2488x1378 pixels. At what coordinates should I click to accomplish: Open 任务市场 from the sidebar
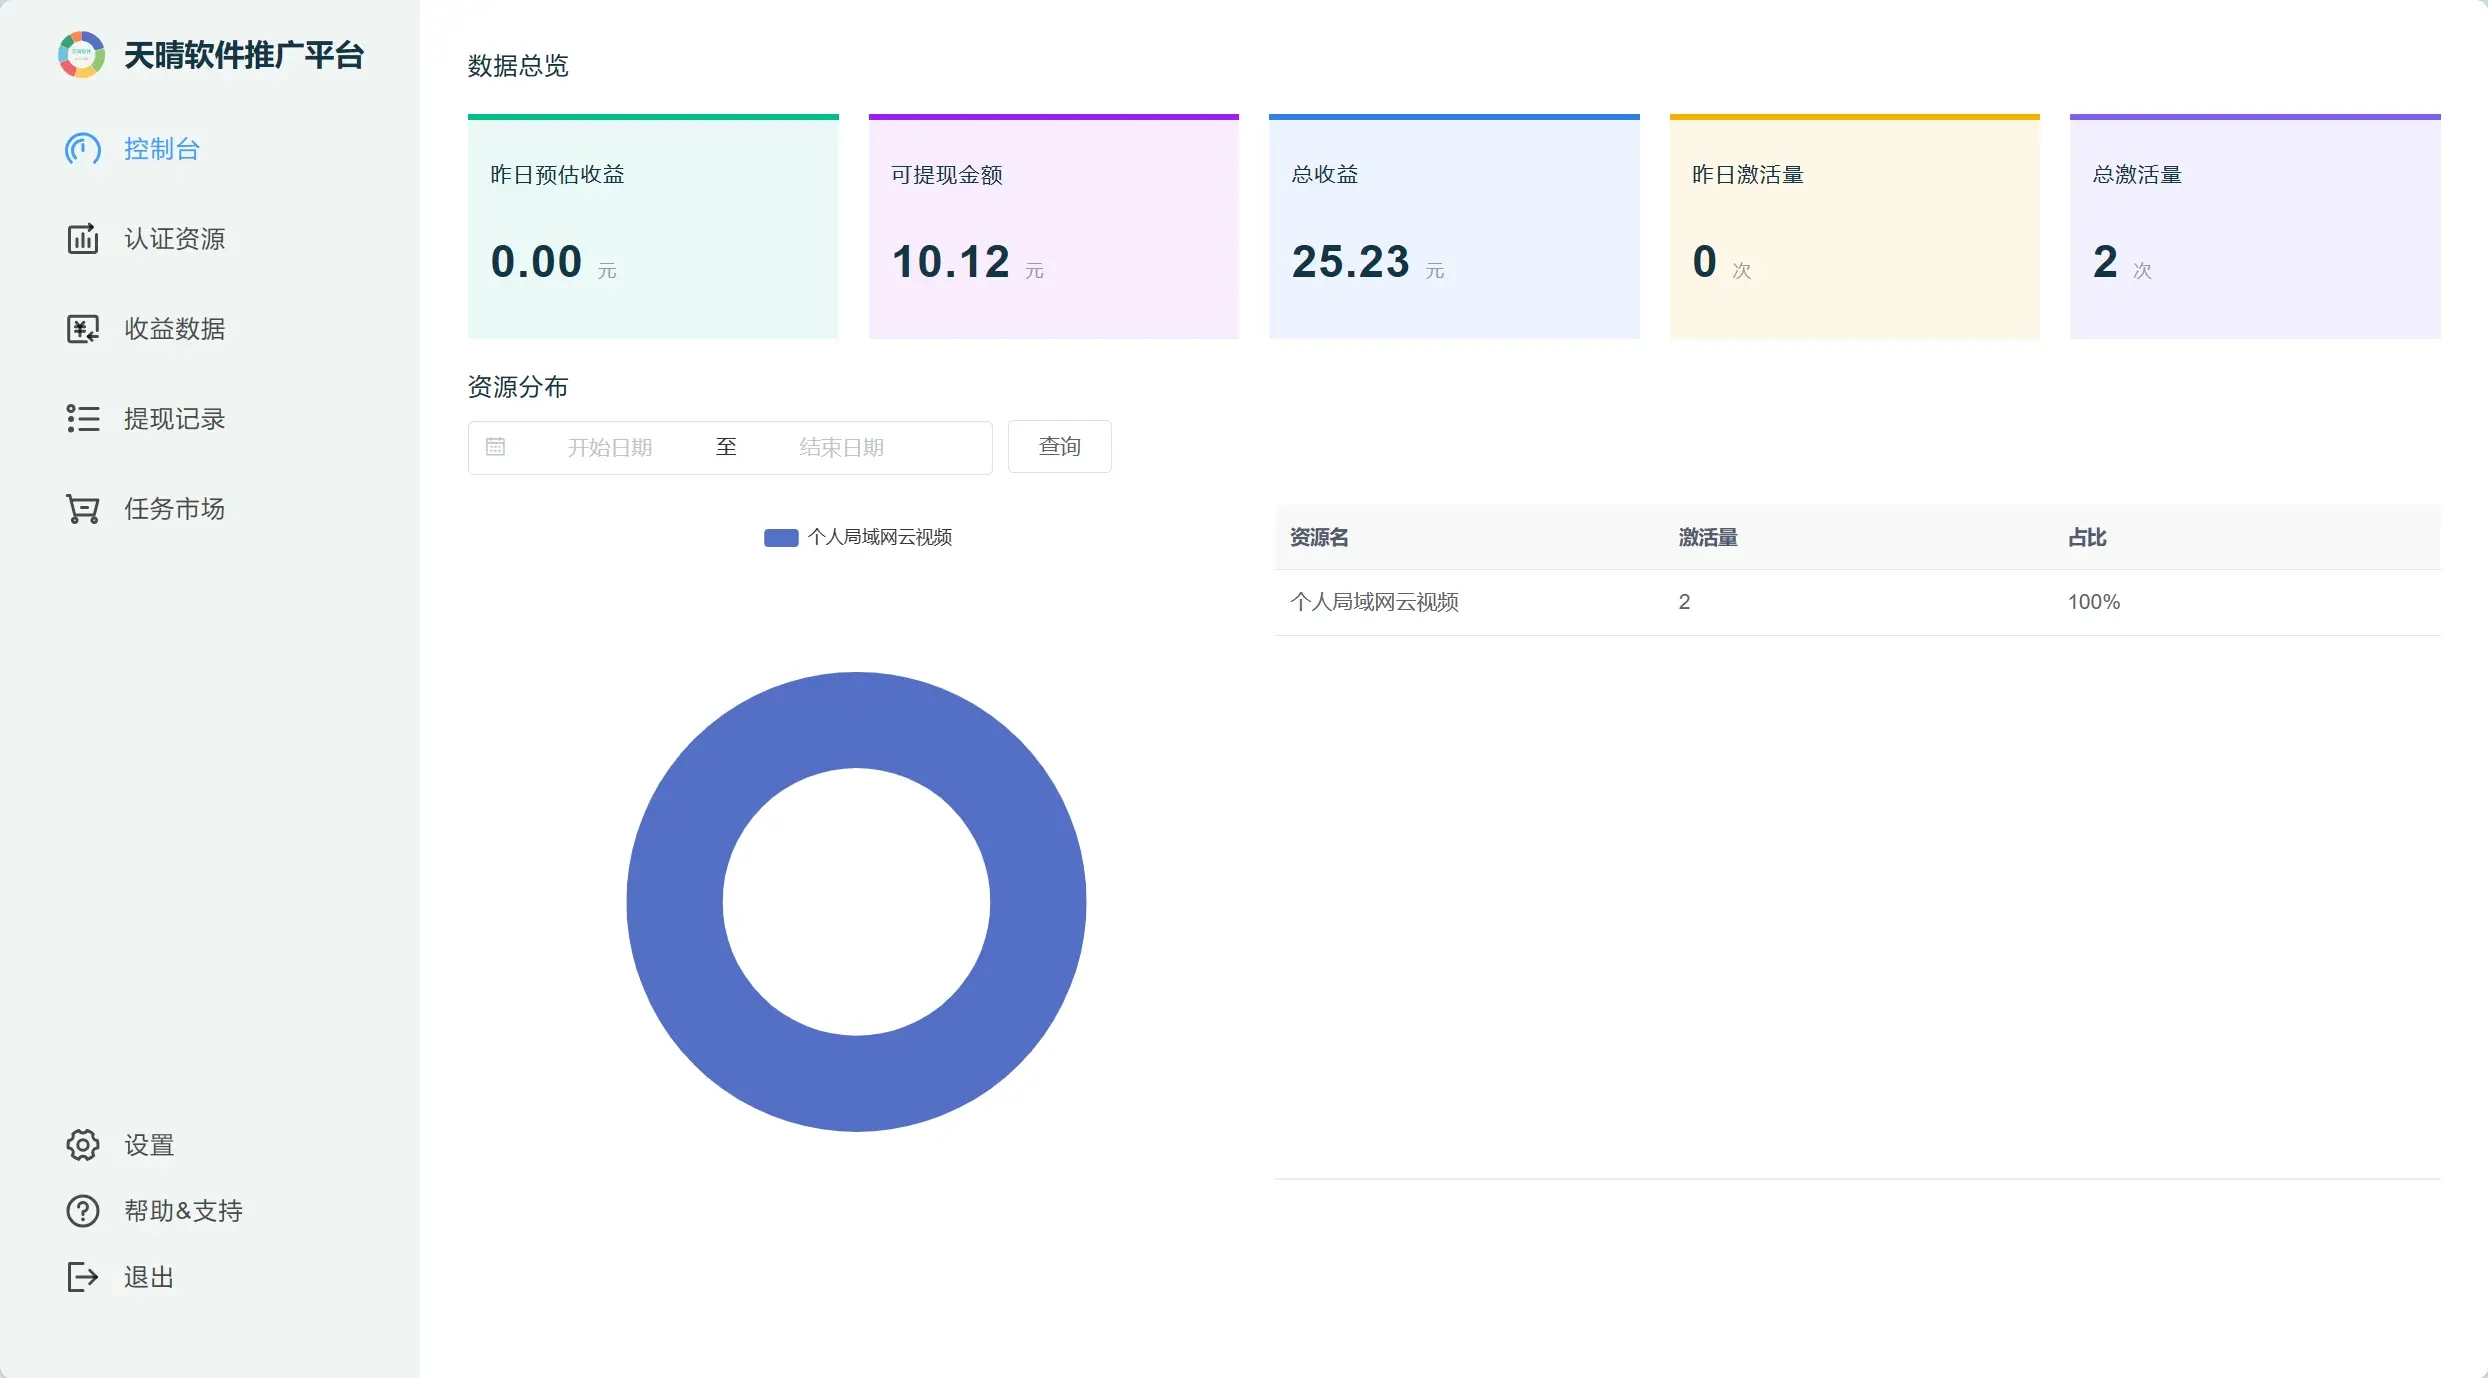174,509
